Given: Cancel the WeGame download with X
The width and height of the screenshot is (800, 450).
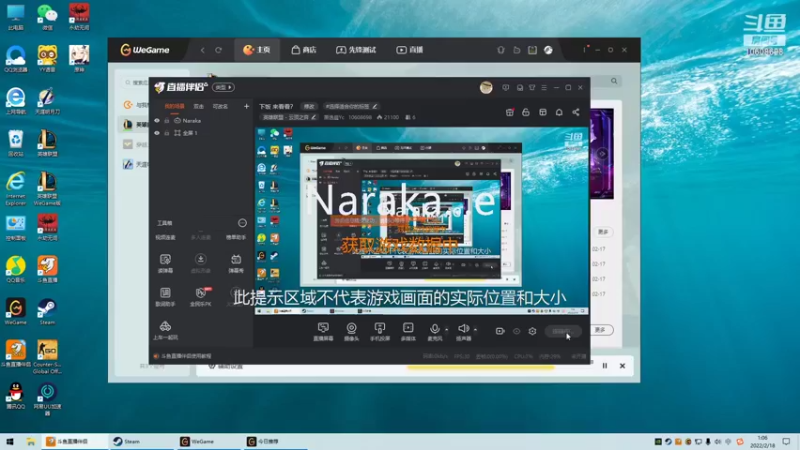Looking at the screenshot, I should 622,366.
